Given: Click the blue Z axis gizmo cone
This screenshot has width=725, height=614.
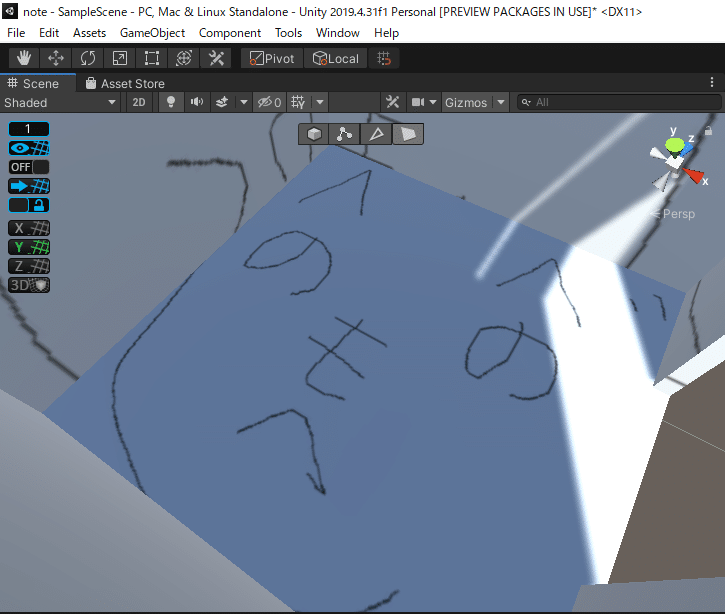Looking at the screenshot, I should 687,148.
